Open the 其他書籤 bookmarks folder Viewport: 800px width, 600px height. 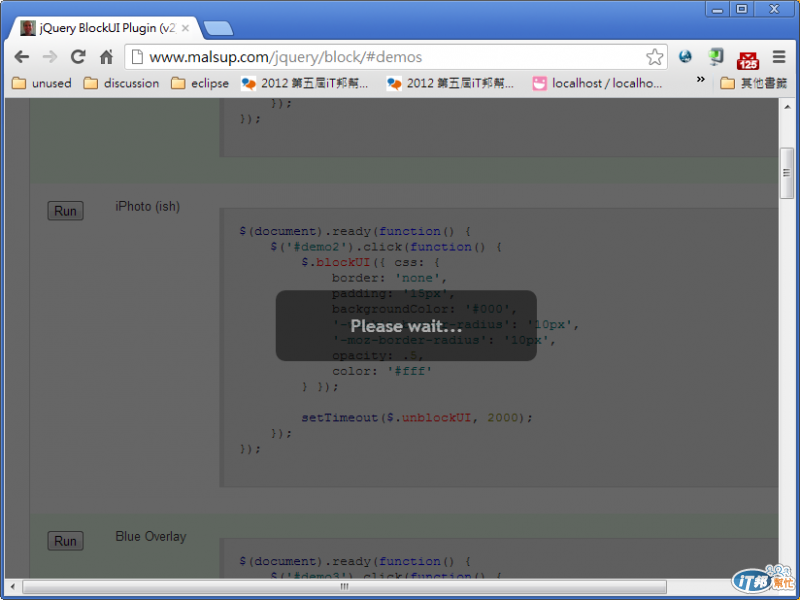tap(754, 83)
